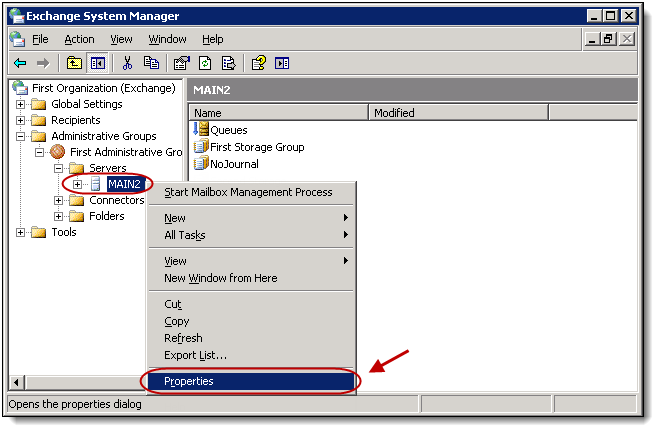This screenshot has width=661, height=434.
Task: Click the Folders folder icon
Action: click(76, 216)
